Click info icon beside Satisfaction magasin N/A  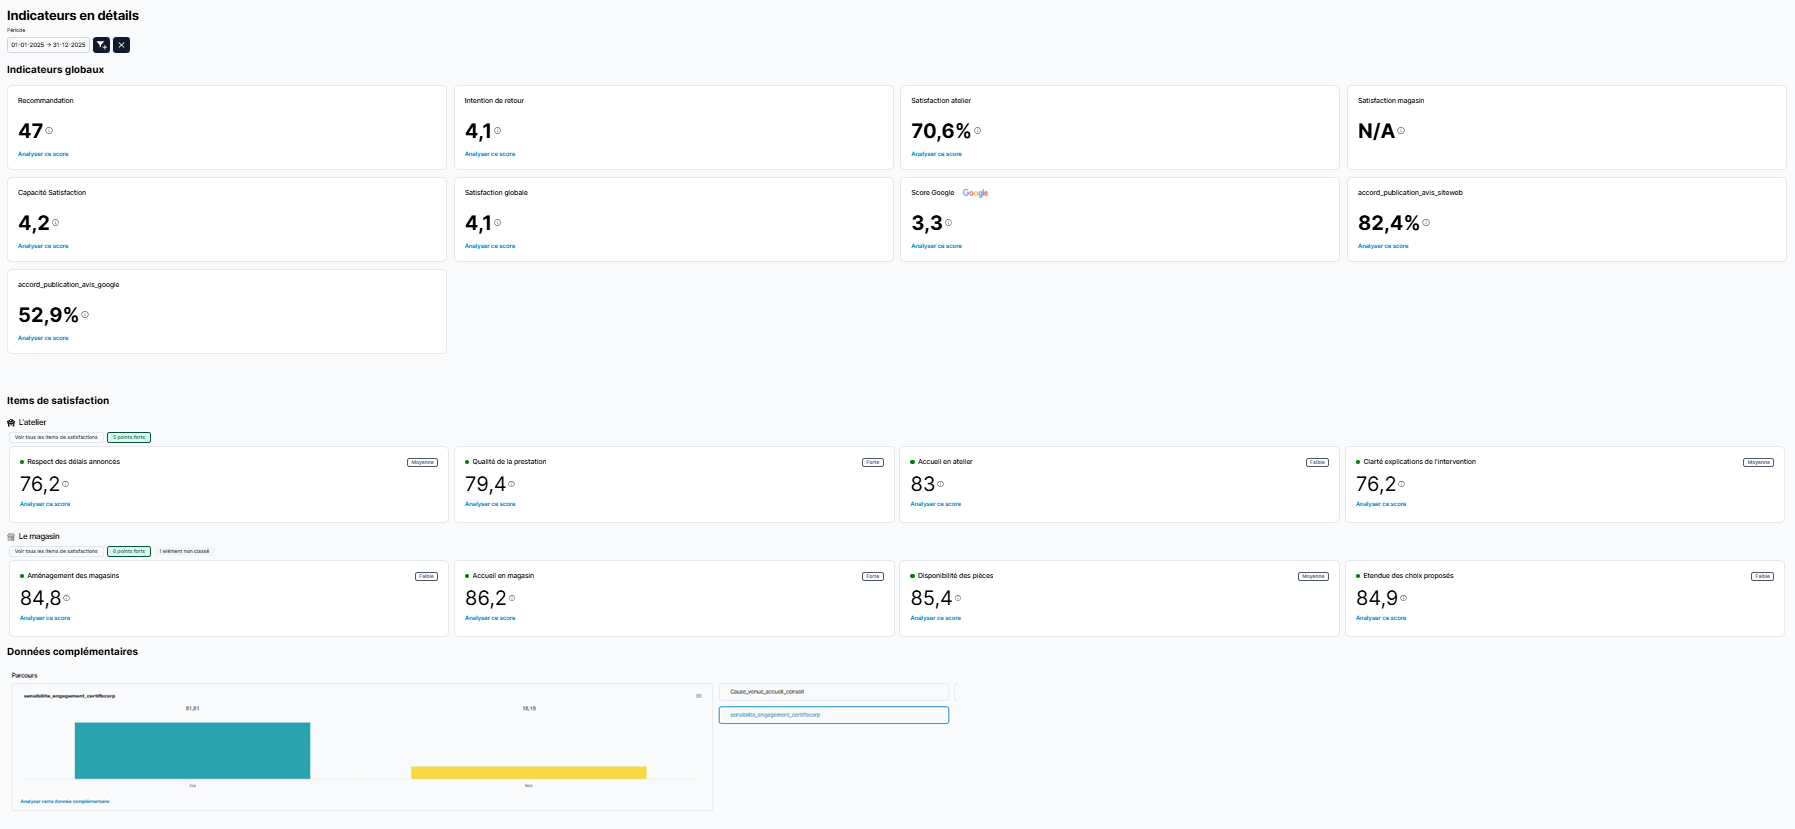tap(1401, 131)
